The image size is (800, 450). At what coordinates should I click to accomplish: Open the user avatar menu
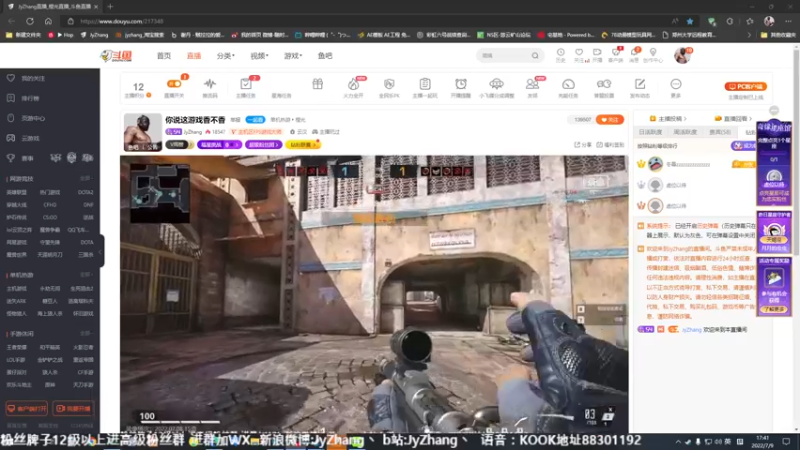pyautogui.click(x=682, y=55)
